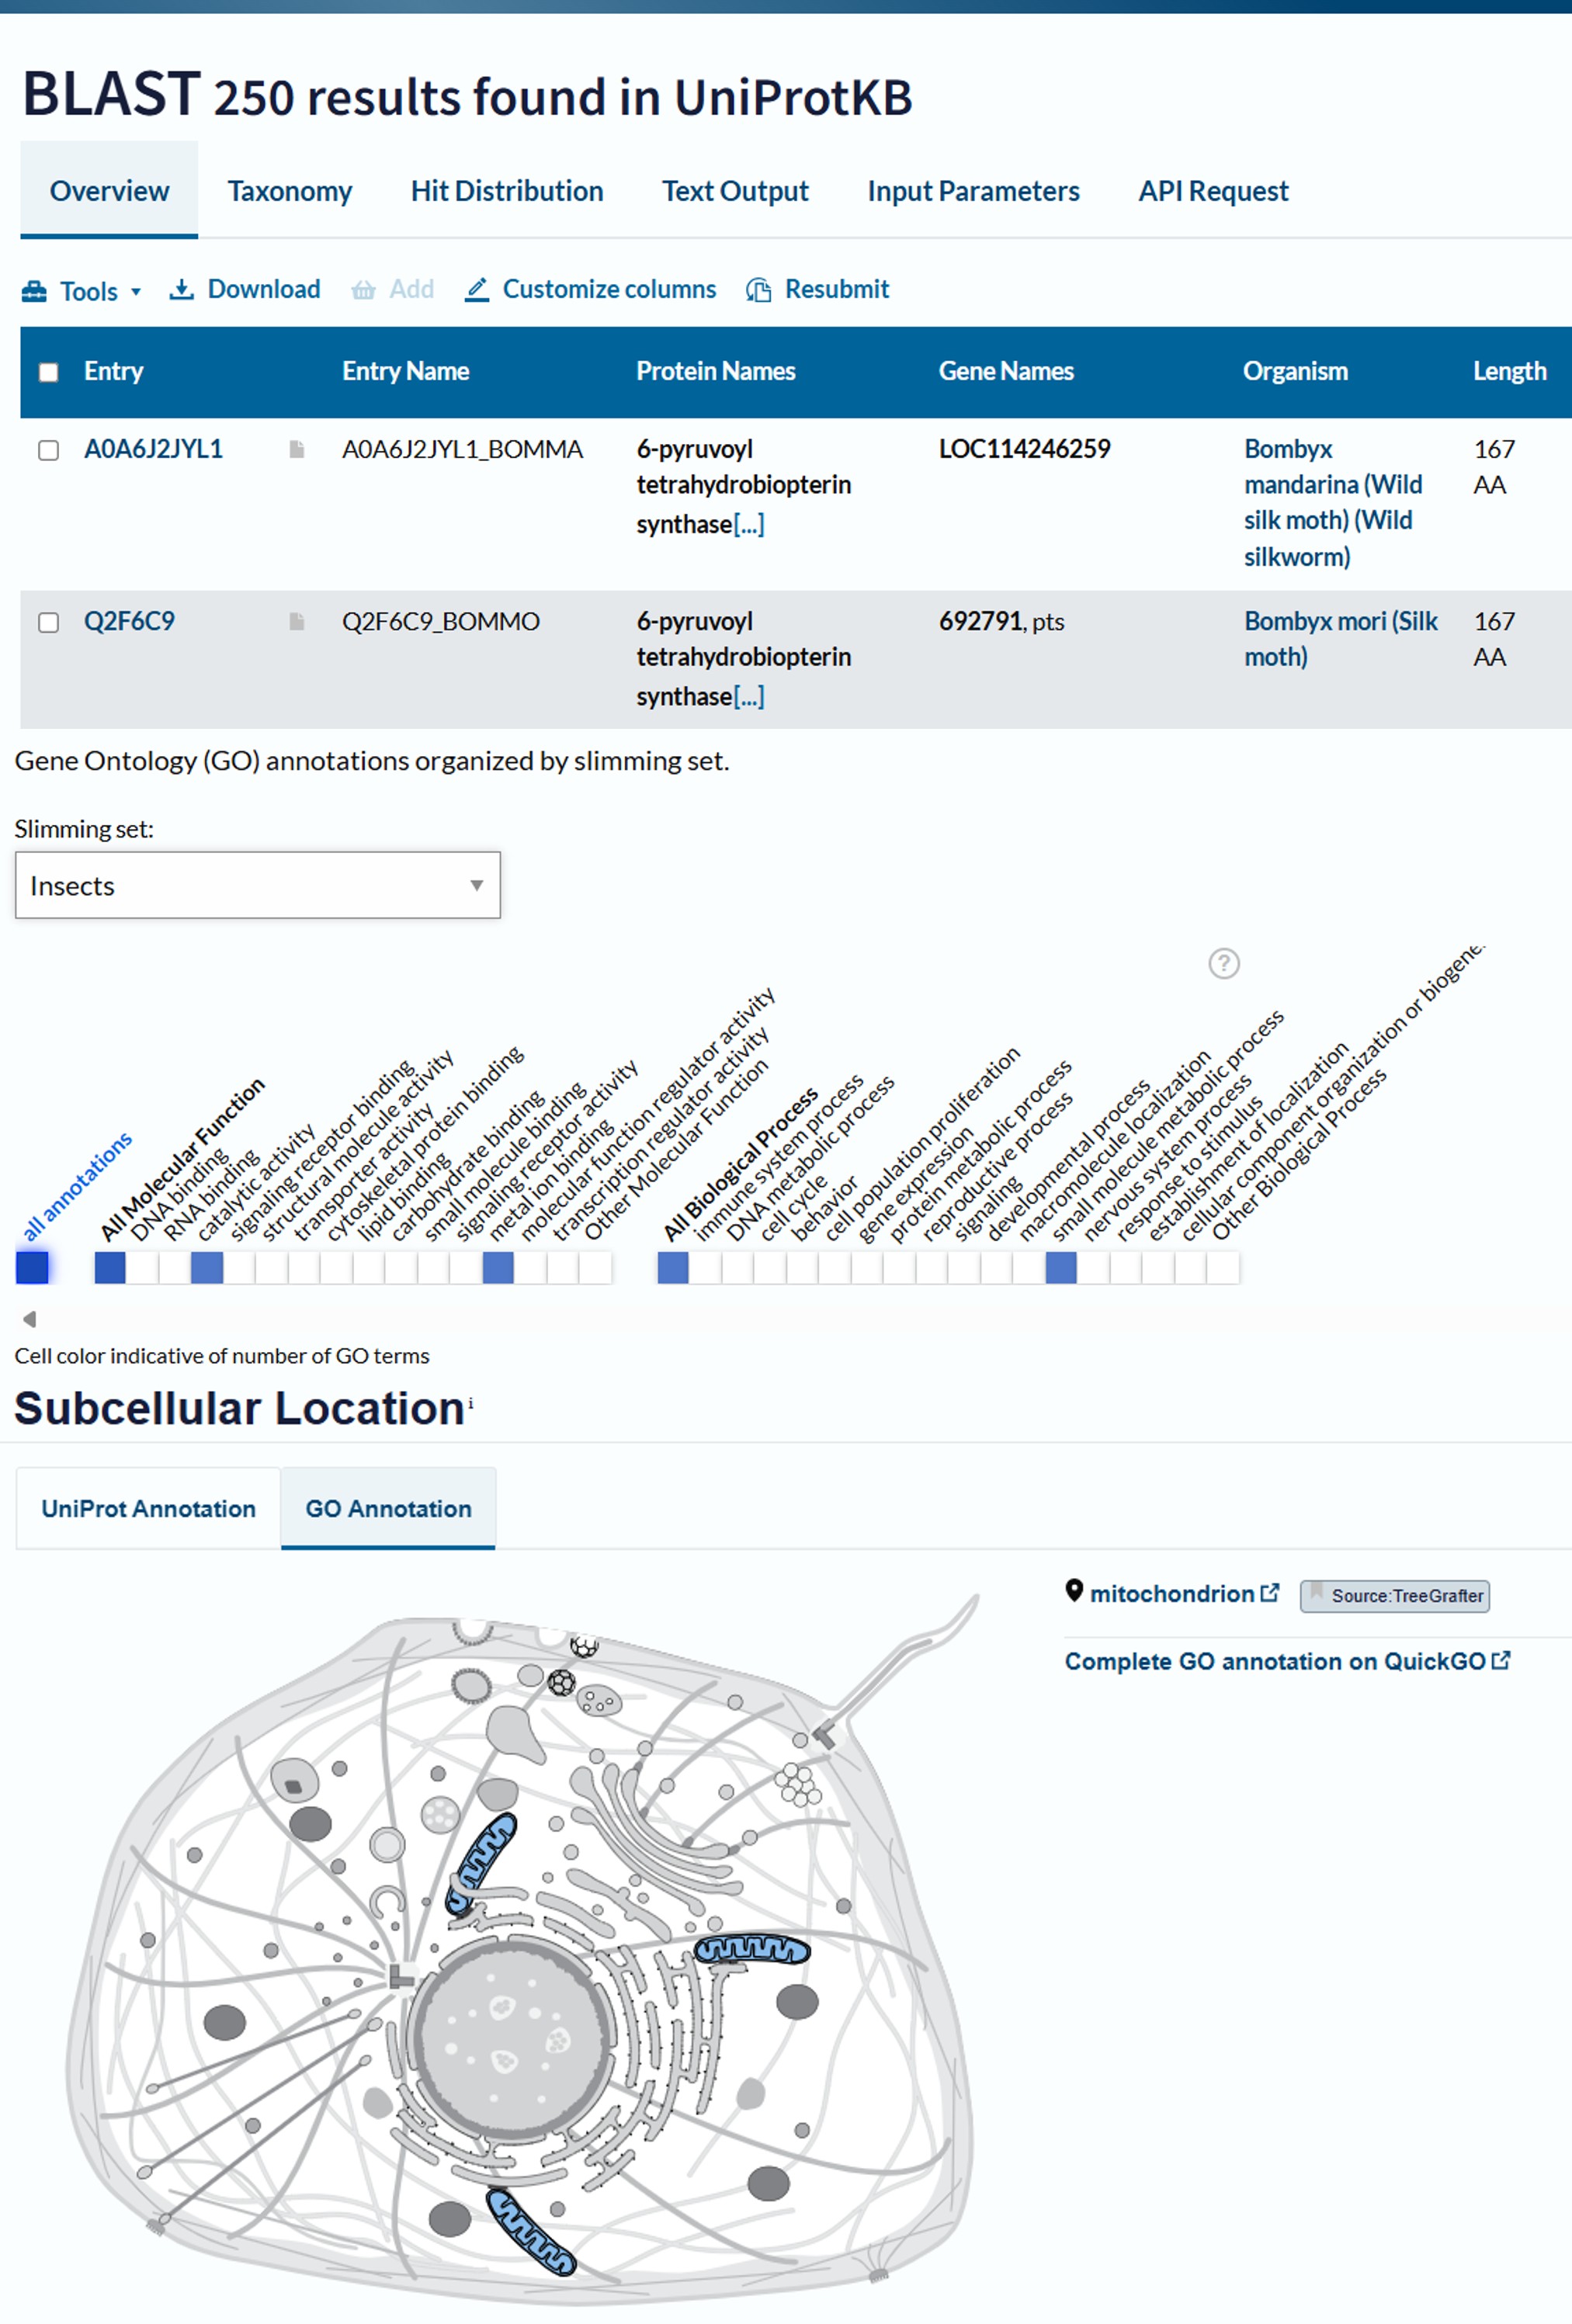Click the map pin icon beside mitochondrion
This screenshot has height=2324, width=1572.
pyautogui.click(x=1074, y=1591)
